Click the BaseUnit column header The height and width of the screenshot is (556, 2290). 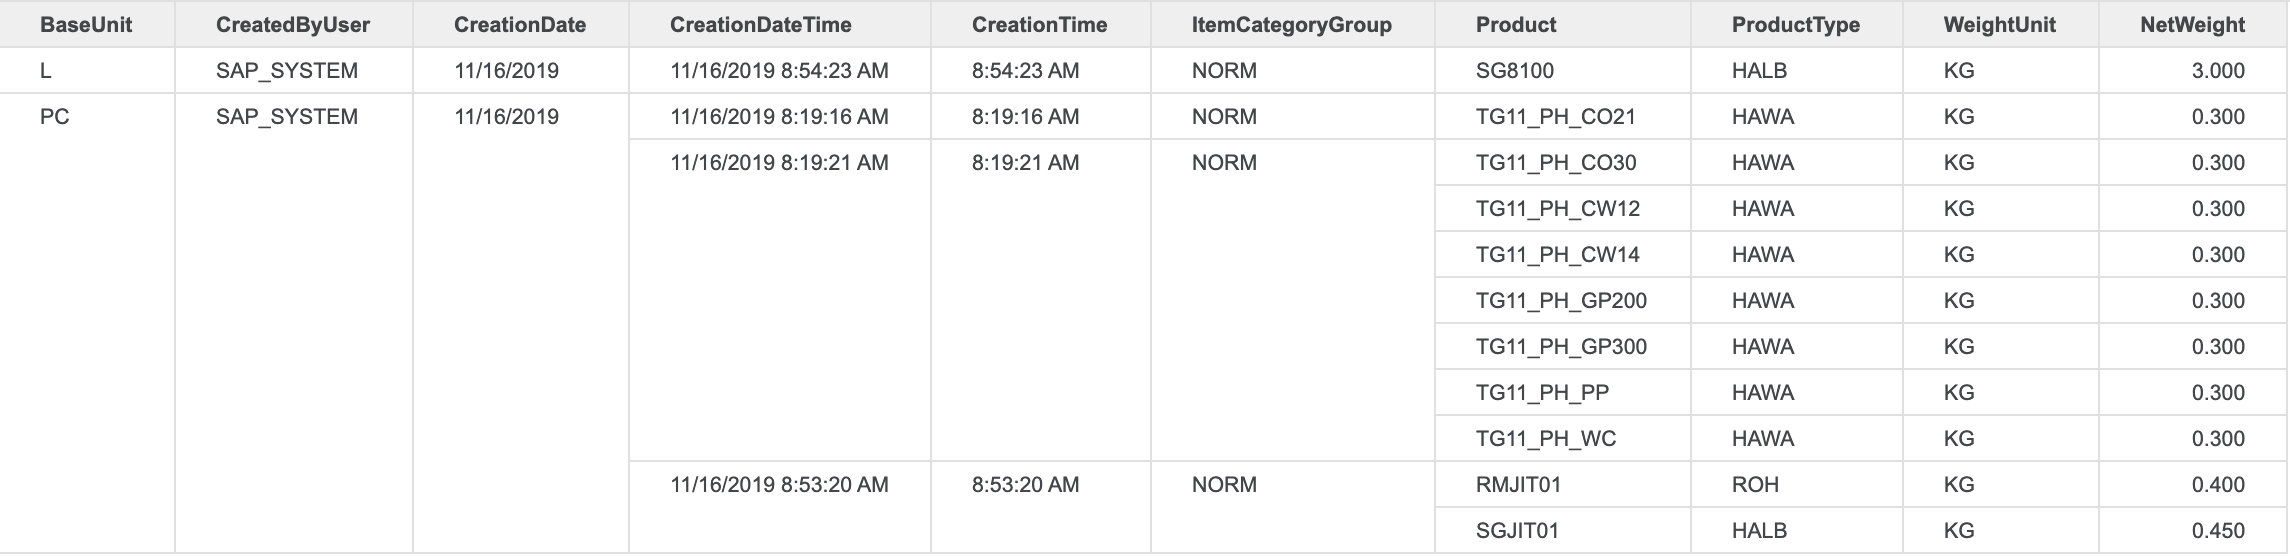point(86,25)
